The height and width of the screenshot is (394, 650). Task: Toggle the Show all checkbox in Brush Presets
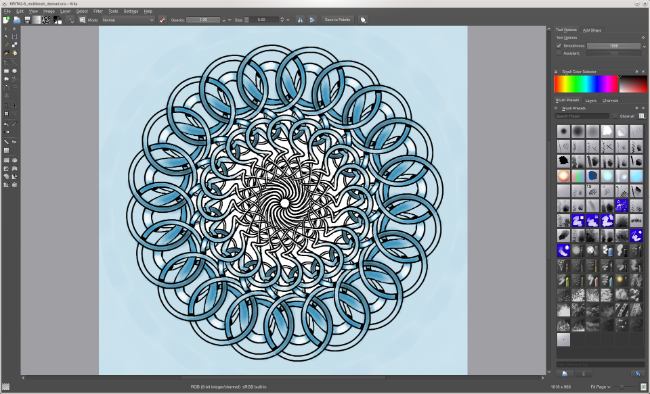click(615, 116)
